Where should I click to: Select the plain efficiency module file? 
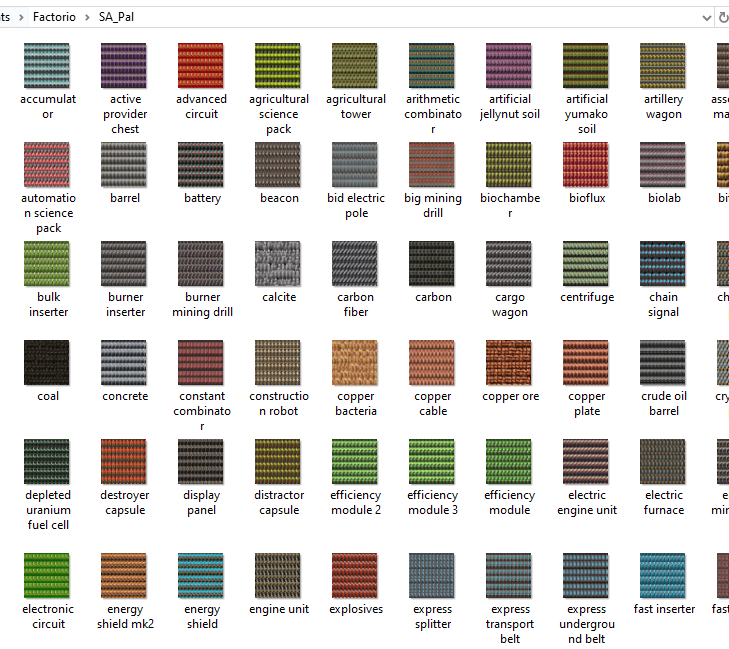(509, 462)
